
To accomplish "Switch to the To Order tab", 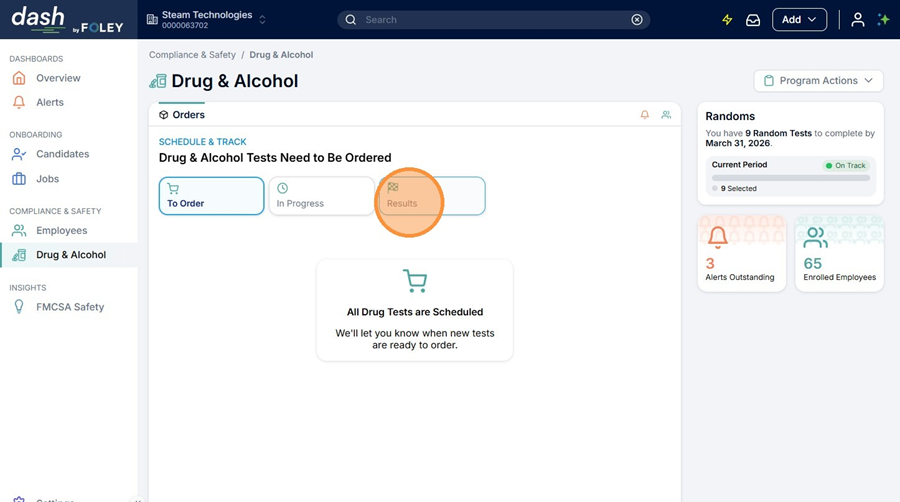I will tap(211, 196).
